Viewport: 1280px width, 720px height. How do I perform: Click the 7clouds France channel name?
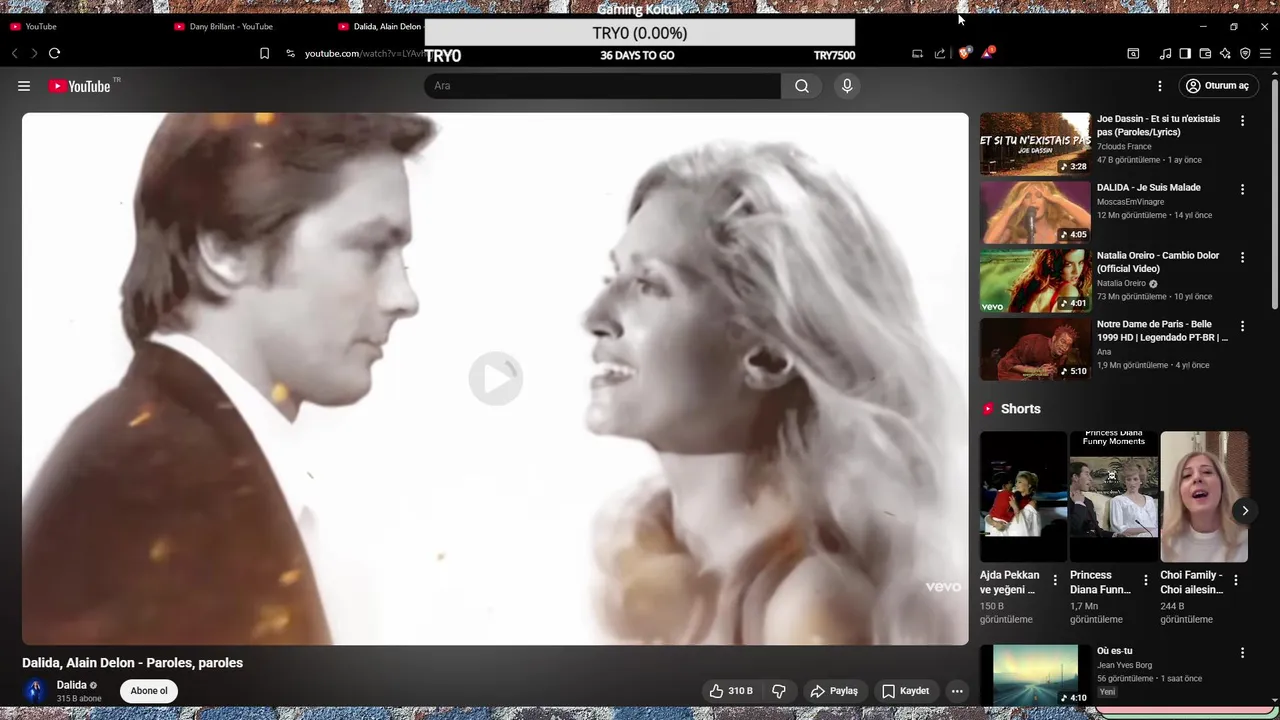[1124, 147]
